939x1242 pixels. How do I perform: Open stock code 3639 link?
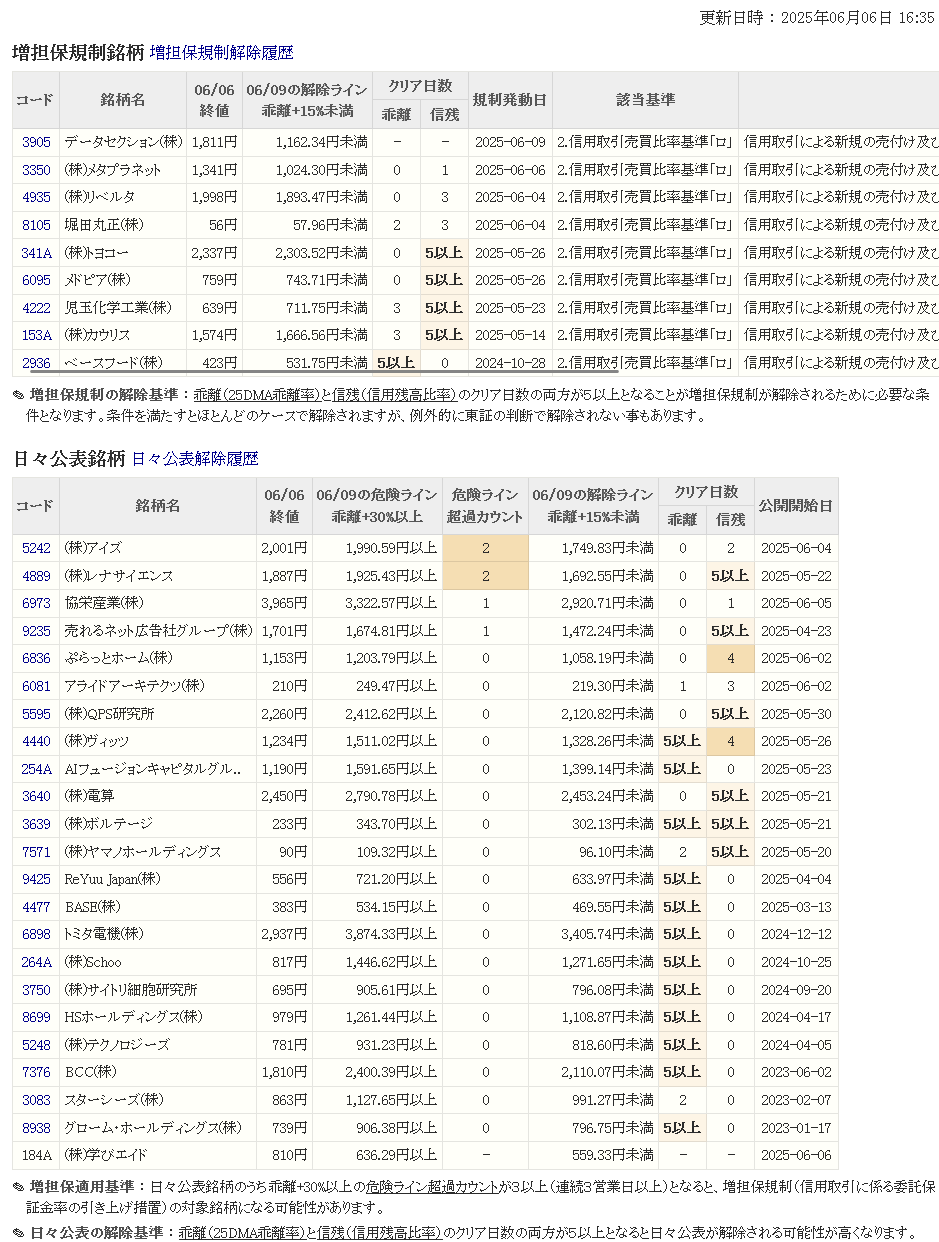(36, 824)
